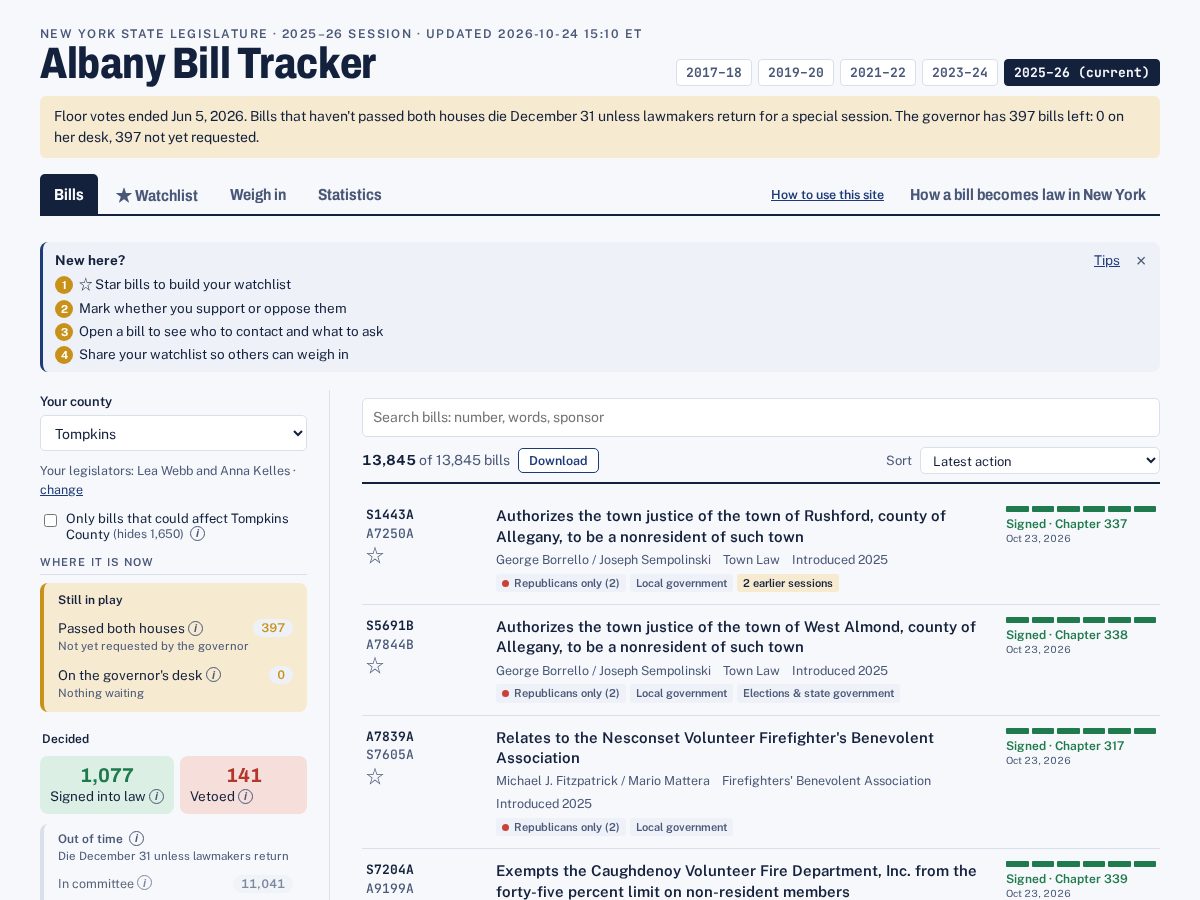Click companion bill number S7605A
This screenshot has height=900, width=1200.
(x=390, y=755)
